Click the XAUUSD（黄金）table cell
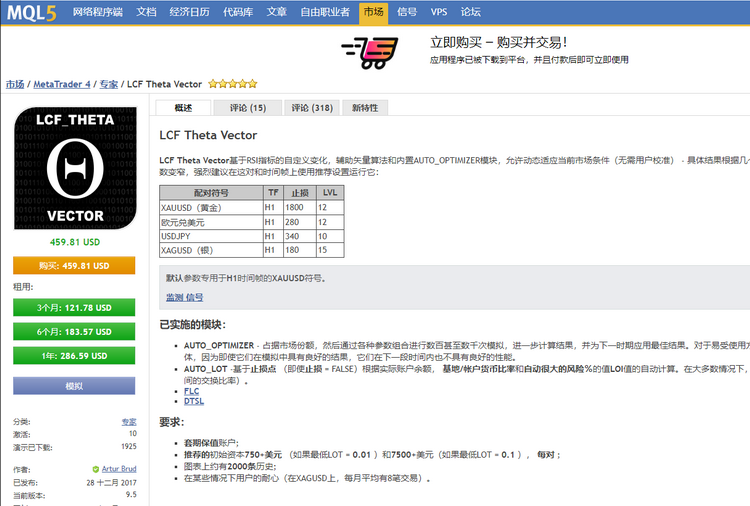 pos(211,208)
